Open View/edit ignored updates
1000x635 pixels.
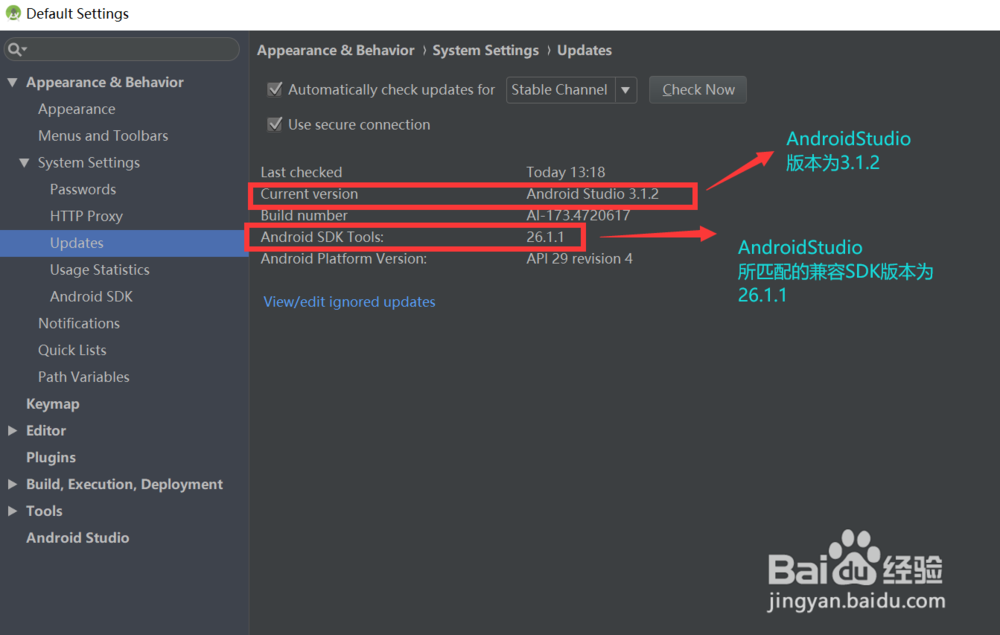pos(349,301)
